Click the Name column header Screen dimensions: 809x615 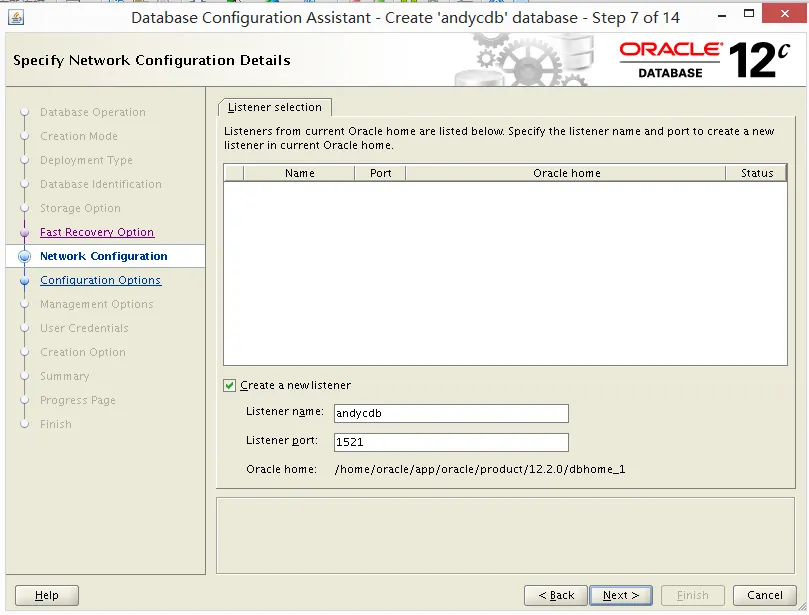pos(299,173)
